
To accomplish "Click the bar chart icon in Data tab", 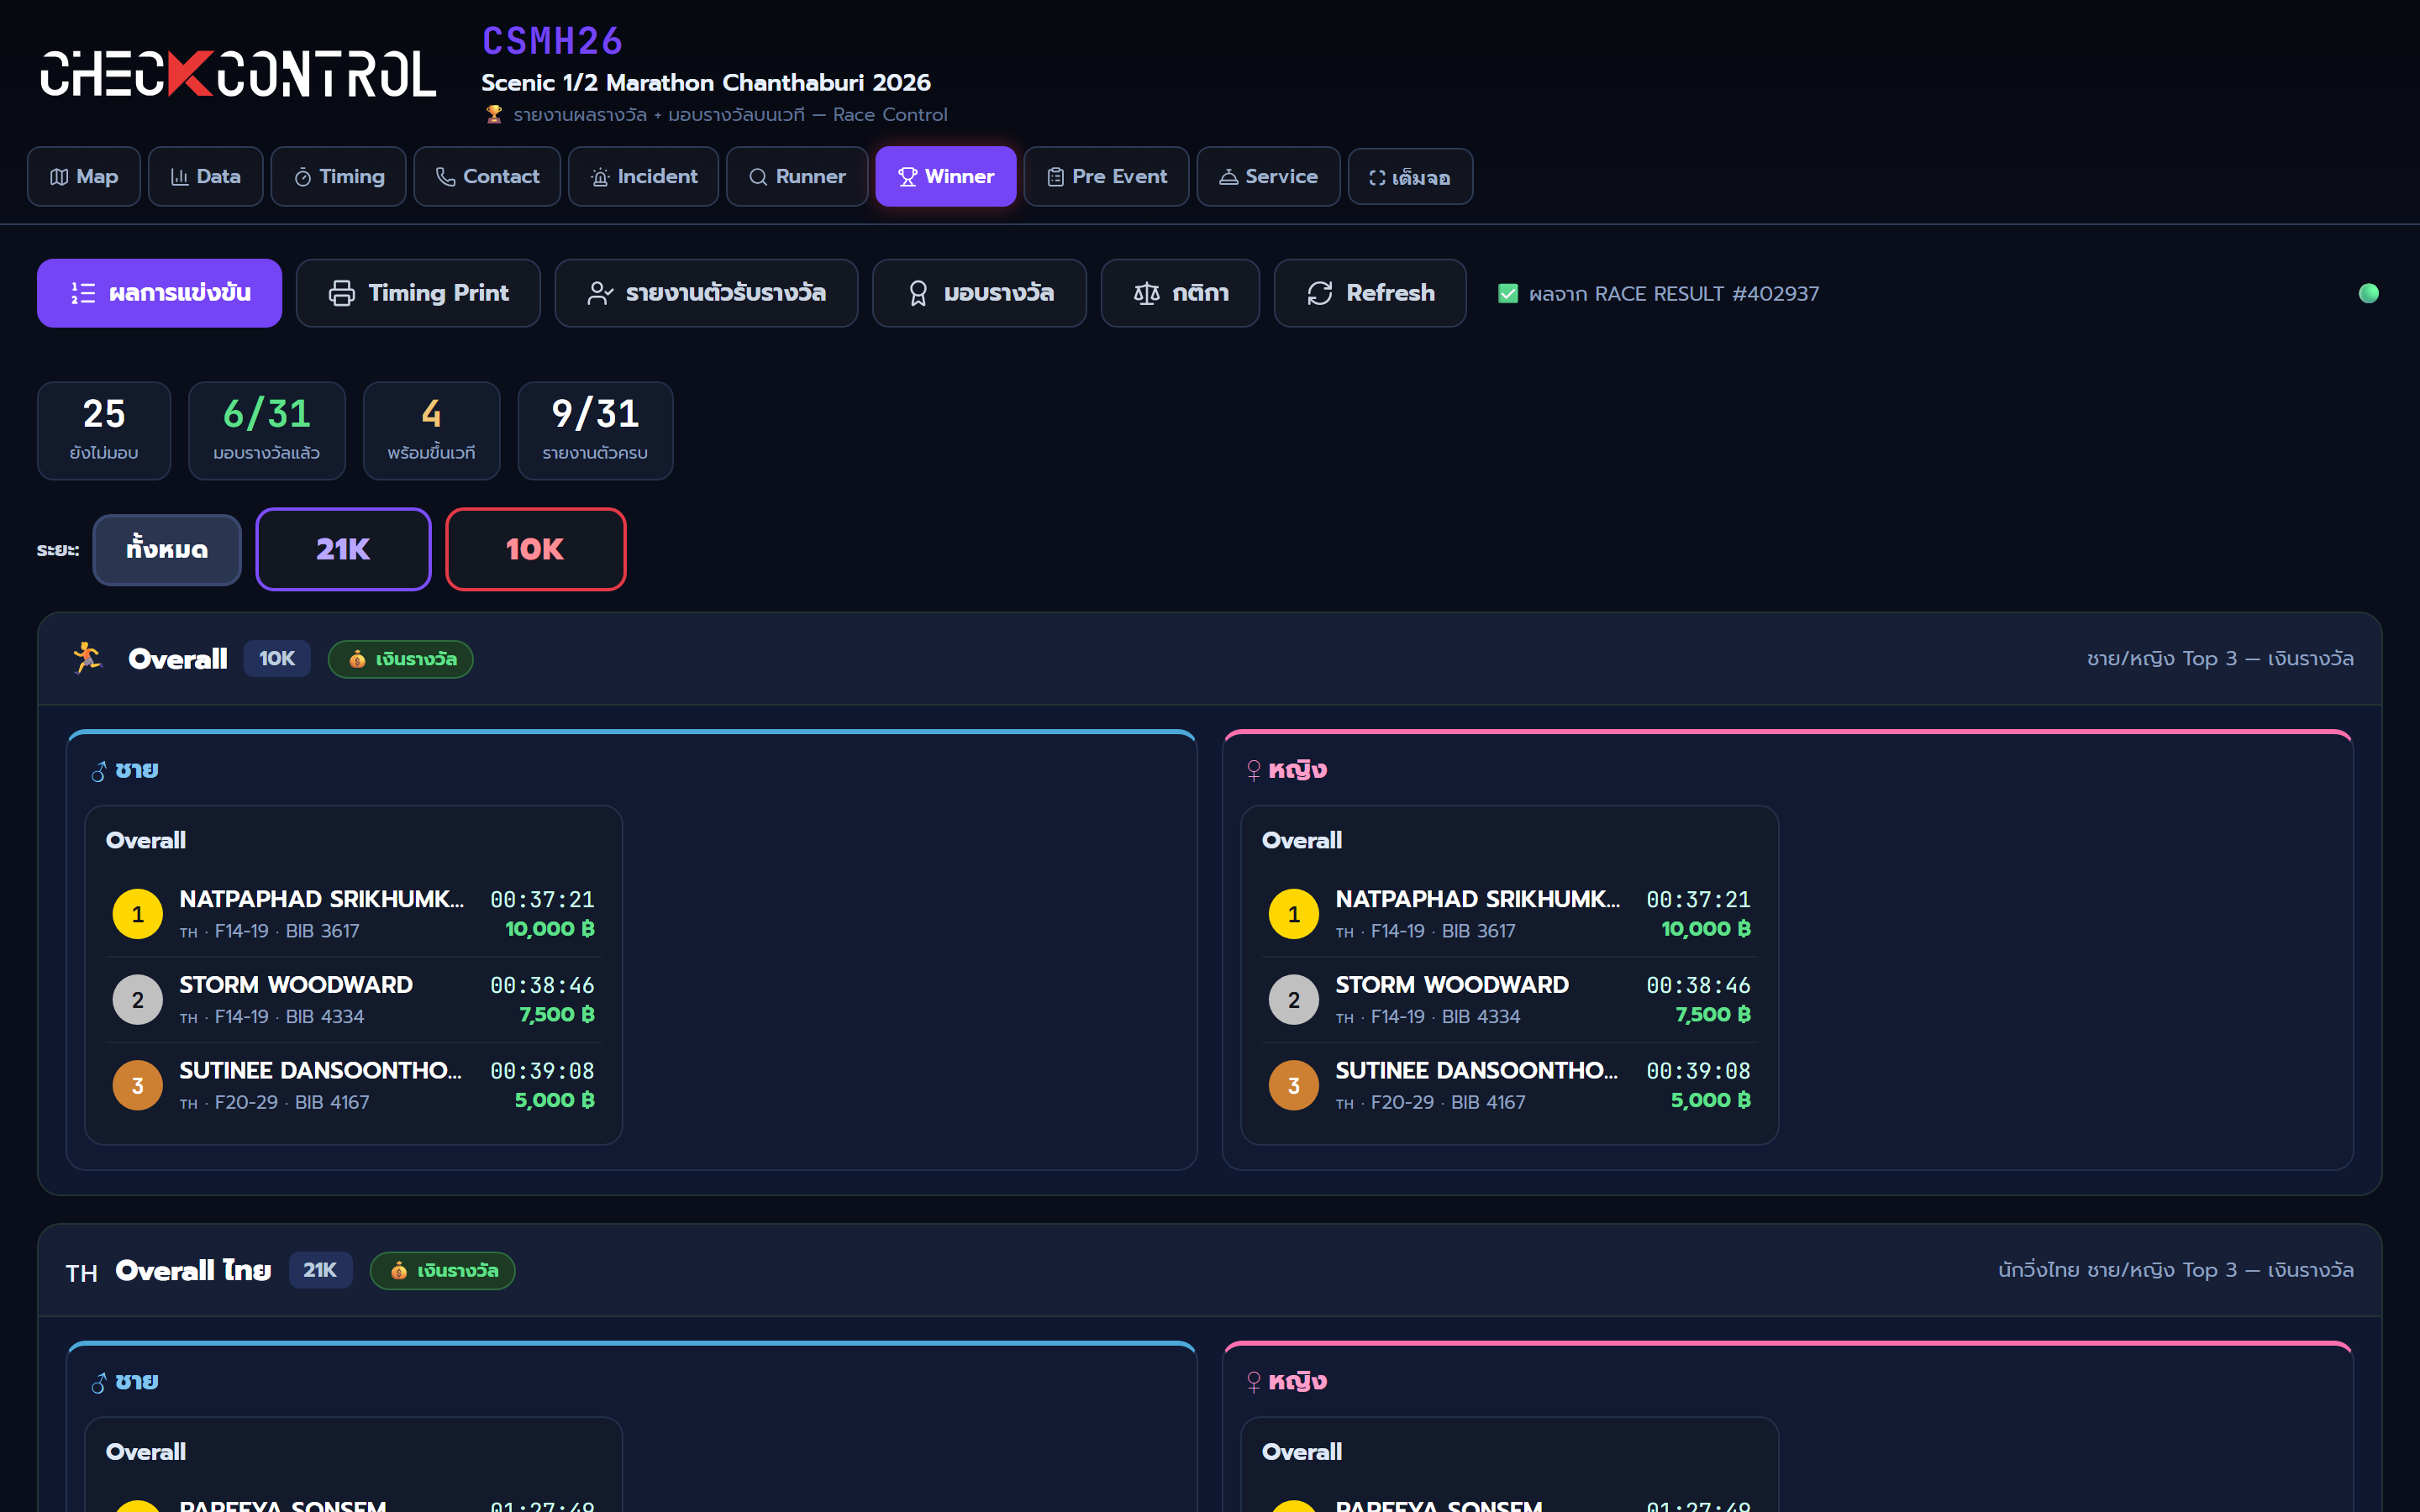I will tap(180, 177).
